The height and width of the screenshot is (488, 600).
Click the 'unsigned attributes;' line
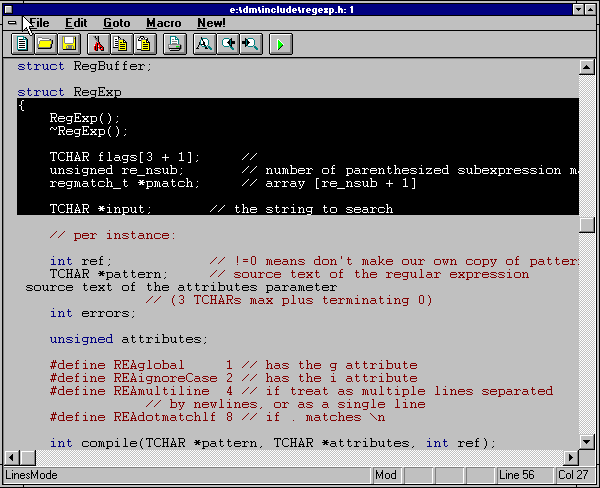129,339
